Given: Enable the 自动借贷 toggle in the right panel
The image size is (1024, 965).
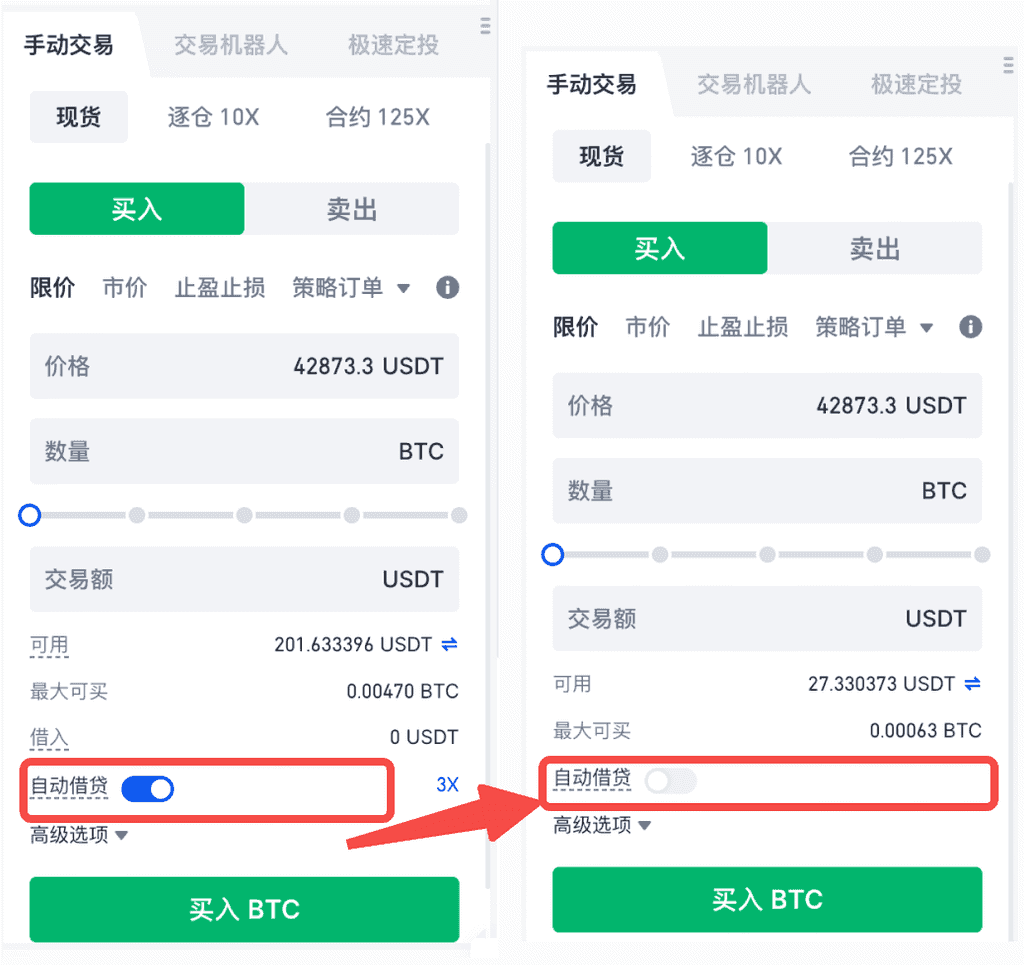Looking at the screenshot, I should pos(670,781).
